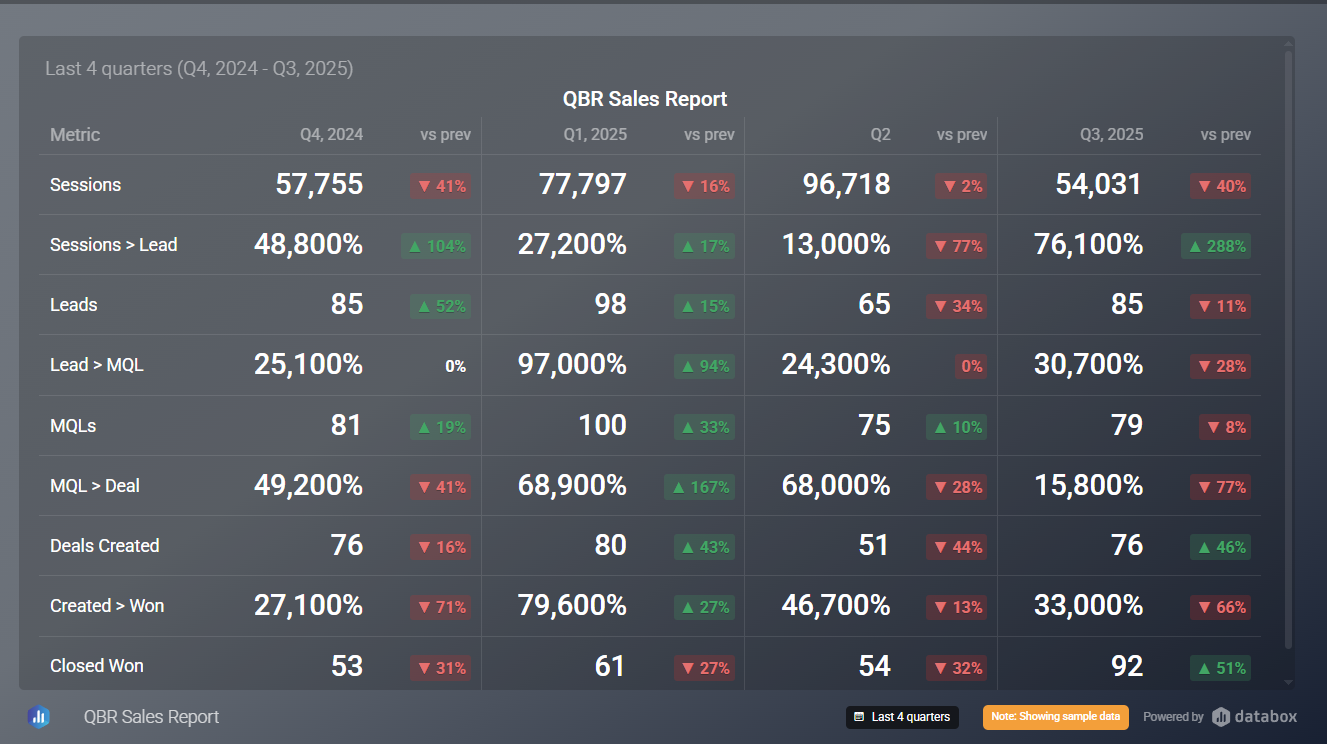Select the Q1, 2025 column header
Image resolution: width=1327 pixels, height=744 pixels.
click(595, 135)
